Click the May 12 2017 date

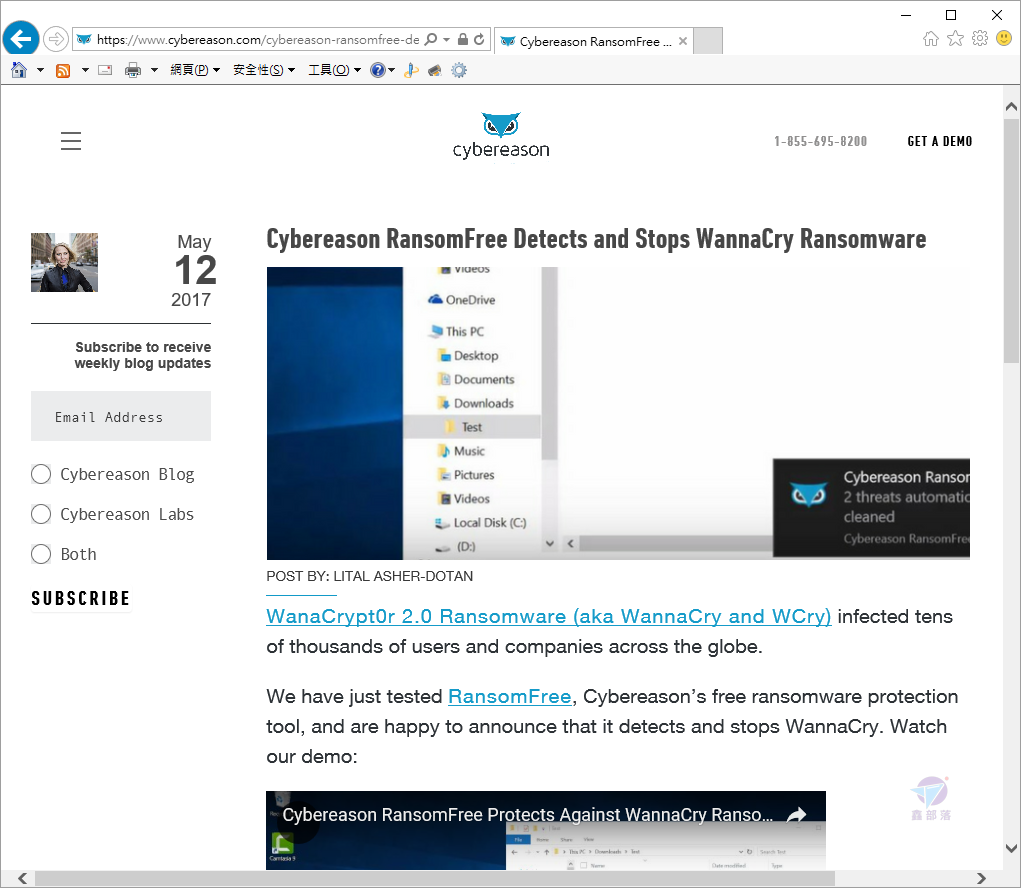click(x=193, y=270)
